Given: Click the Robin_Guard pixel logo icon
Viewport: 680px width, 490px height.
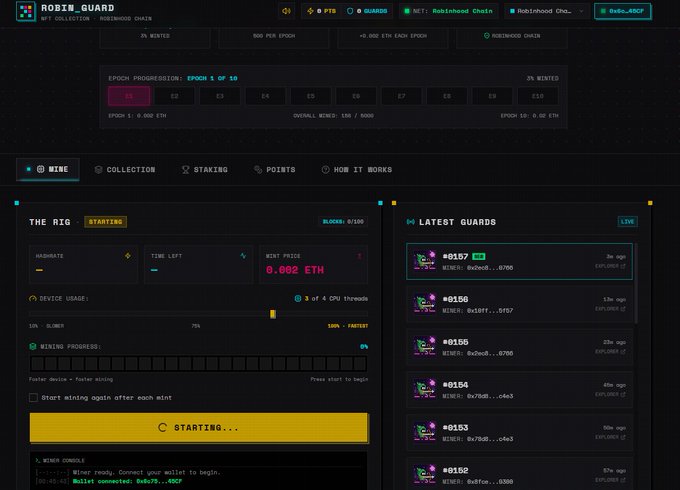Looking at the screenshot, I should 26,11.
